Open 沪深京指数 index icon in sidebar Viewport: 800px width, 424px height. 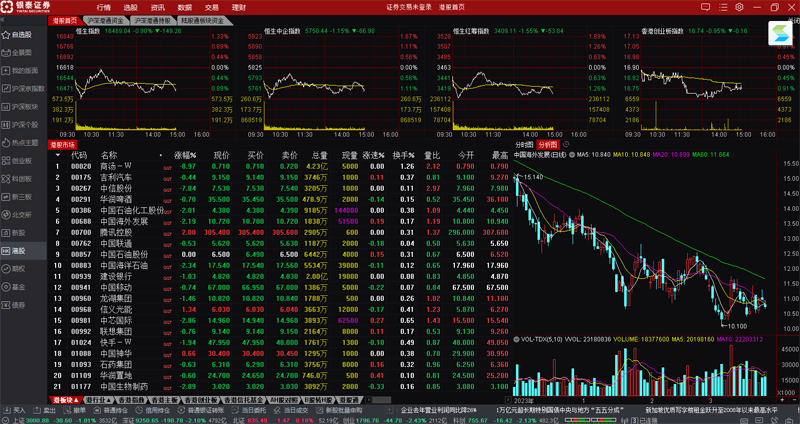(x=6, y=88)
